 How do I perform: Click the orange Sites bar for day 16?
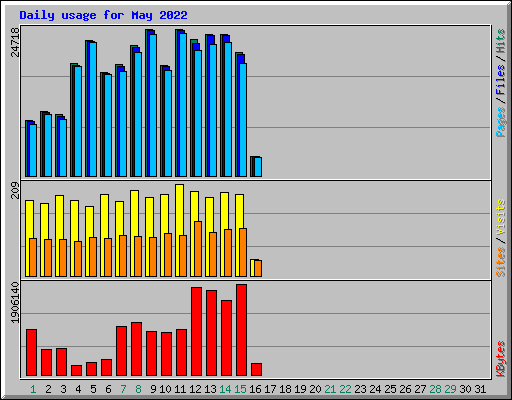[258, 268]
